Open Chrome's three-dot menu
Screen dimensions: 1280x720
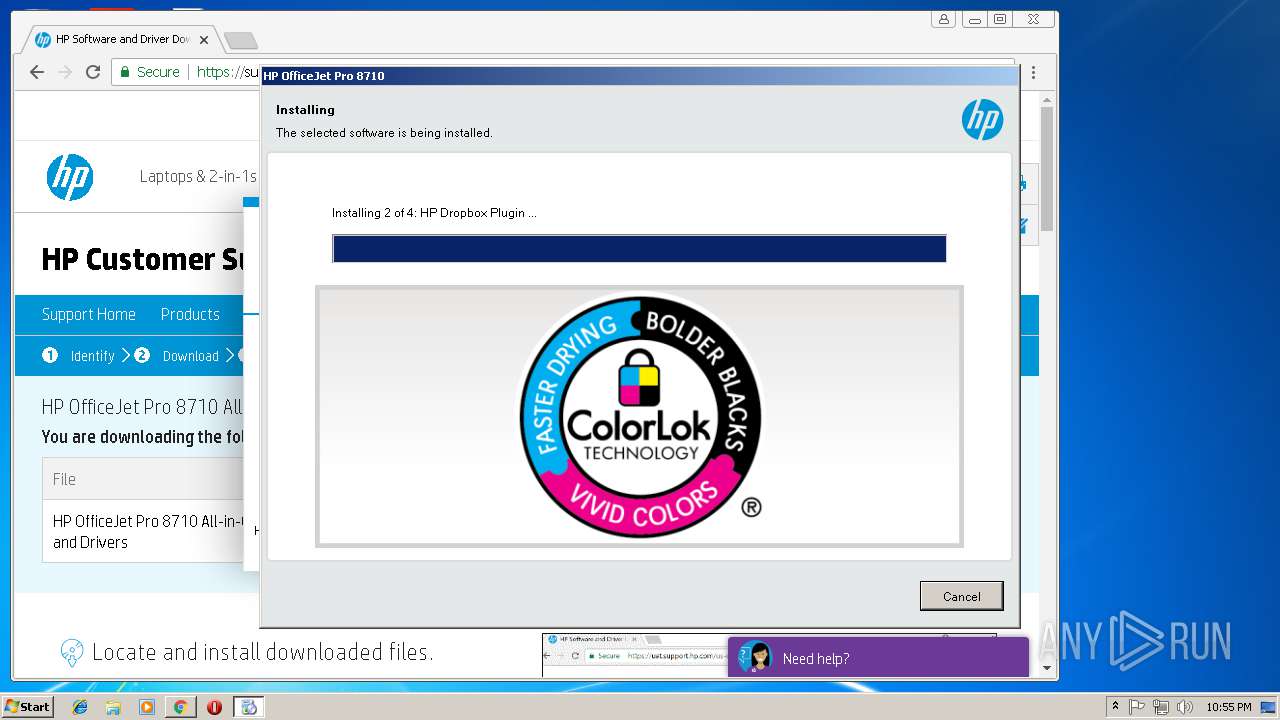(1033, 73)
